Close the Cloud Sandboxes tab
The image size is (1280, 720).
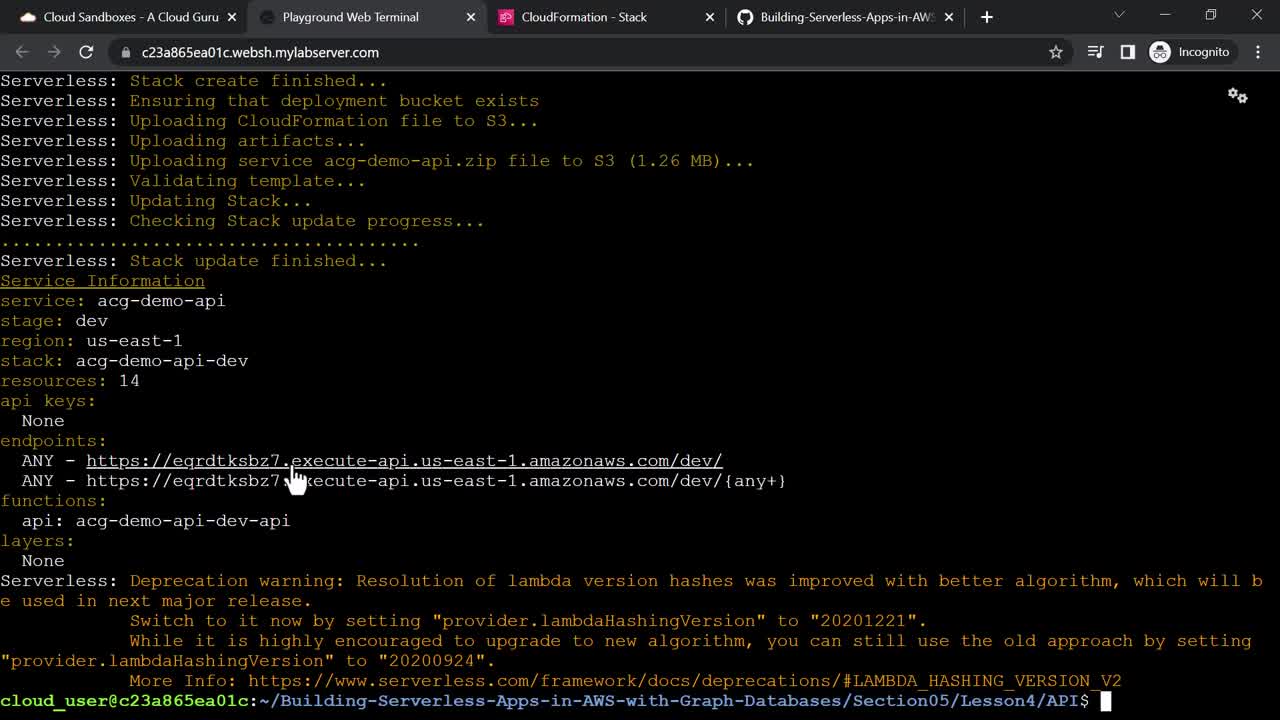[x=232, y=17]
